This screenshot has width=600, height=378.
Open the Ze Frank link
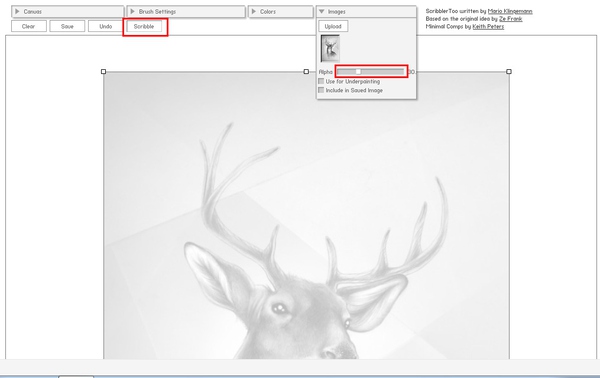pos(510,19)
